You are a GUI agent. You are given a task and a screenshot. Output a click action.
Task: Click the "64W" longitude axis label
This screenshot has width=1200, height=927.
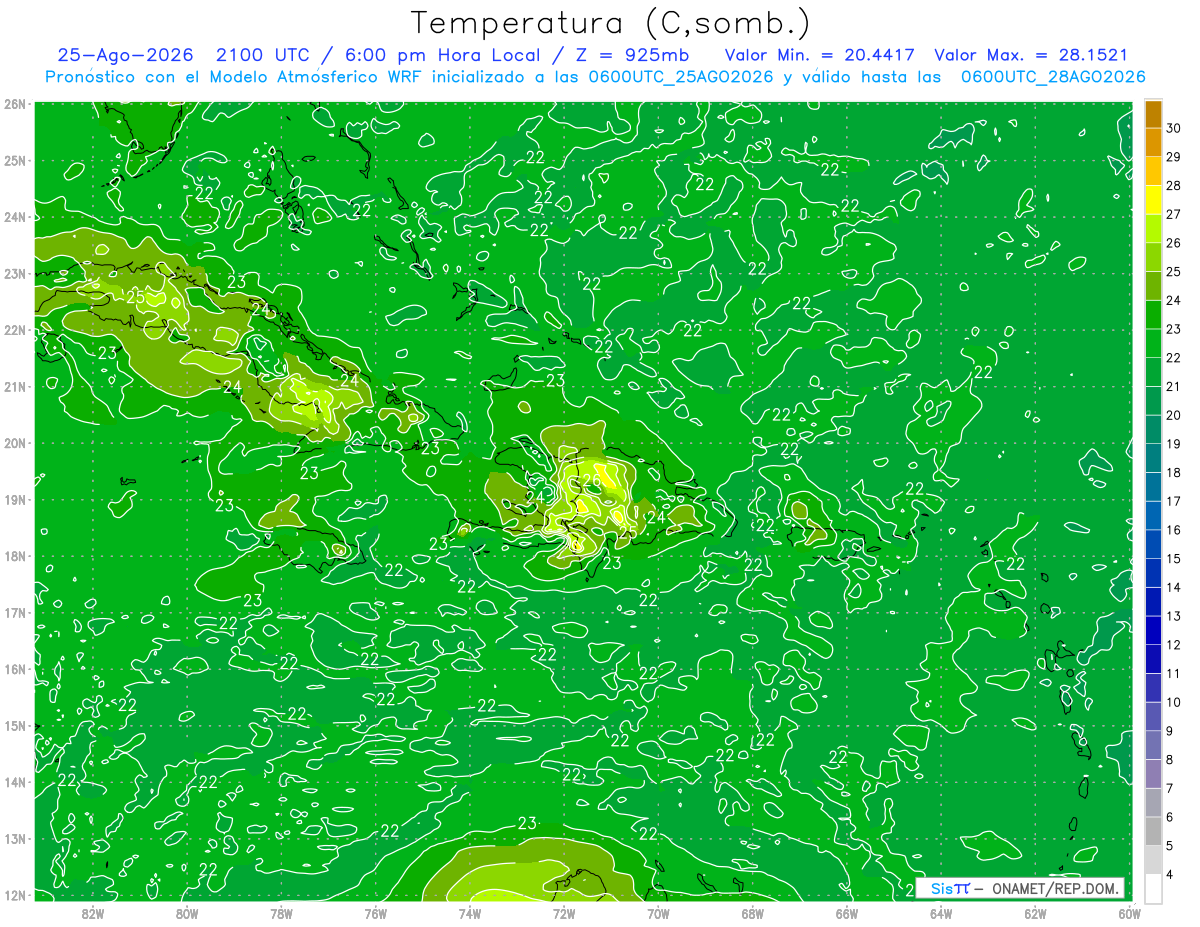coord(941,913)
